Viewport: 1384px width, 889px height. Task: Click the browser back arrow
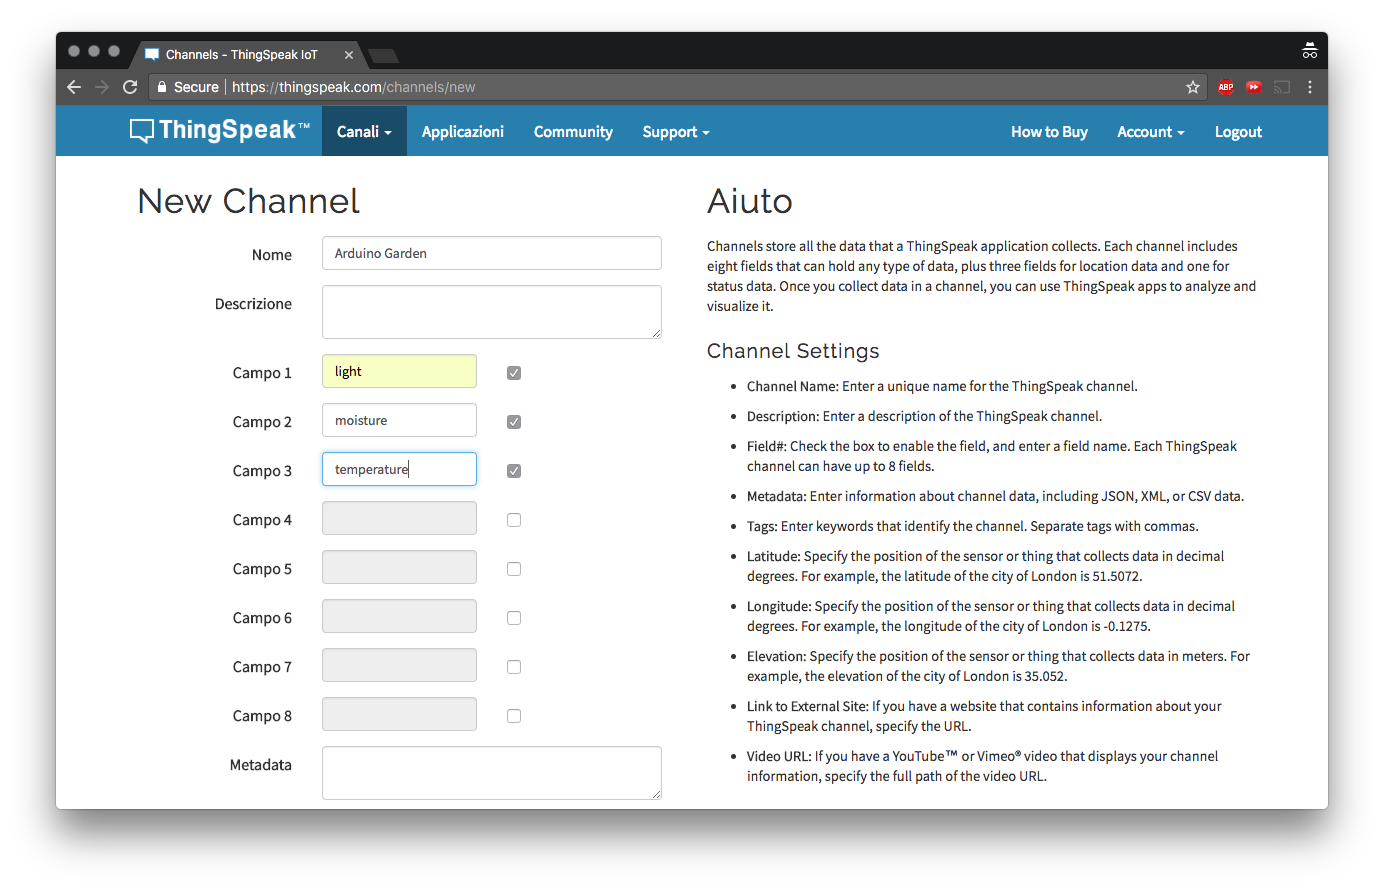(x=74, y=87)
